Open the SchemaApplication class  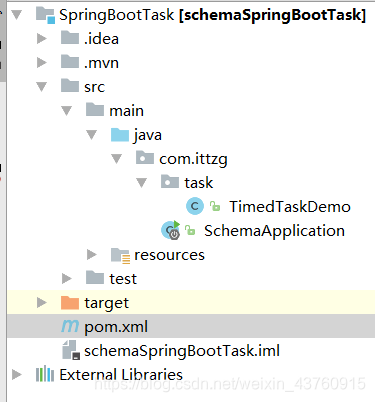(274, 231)
